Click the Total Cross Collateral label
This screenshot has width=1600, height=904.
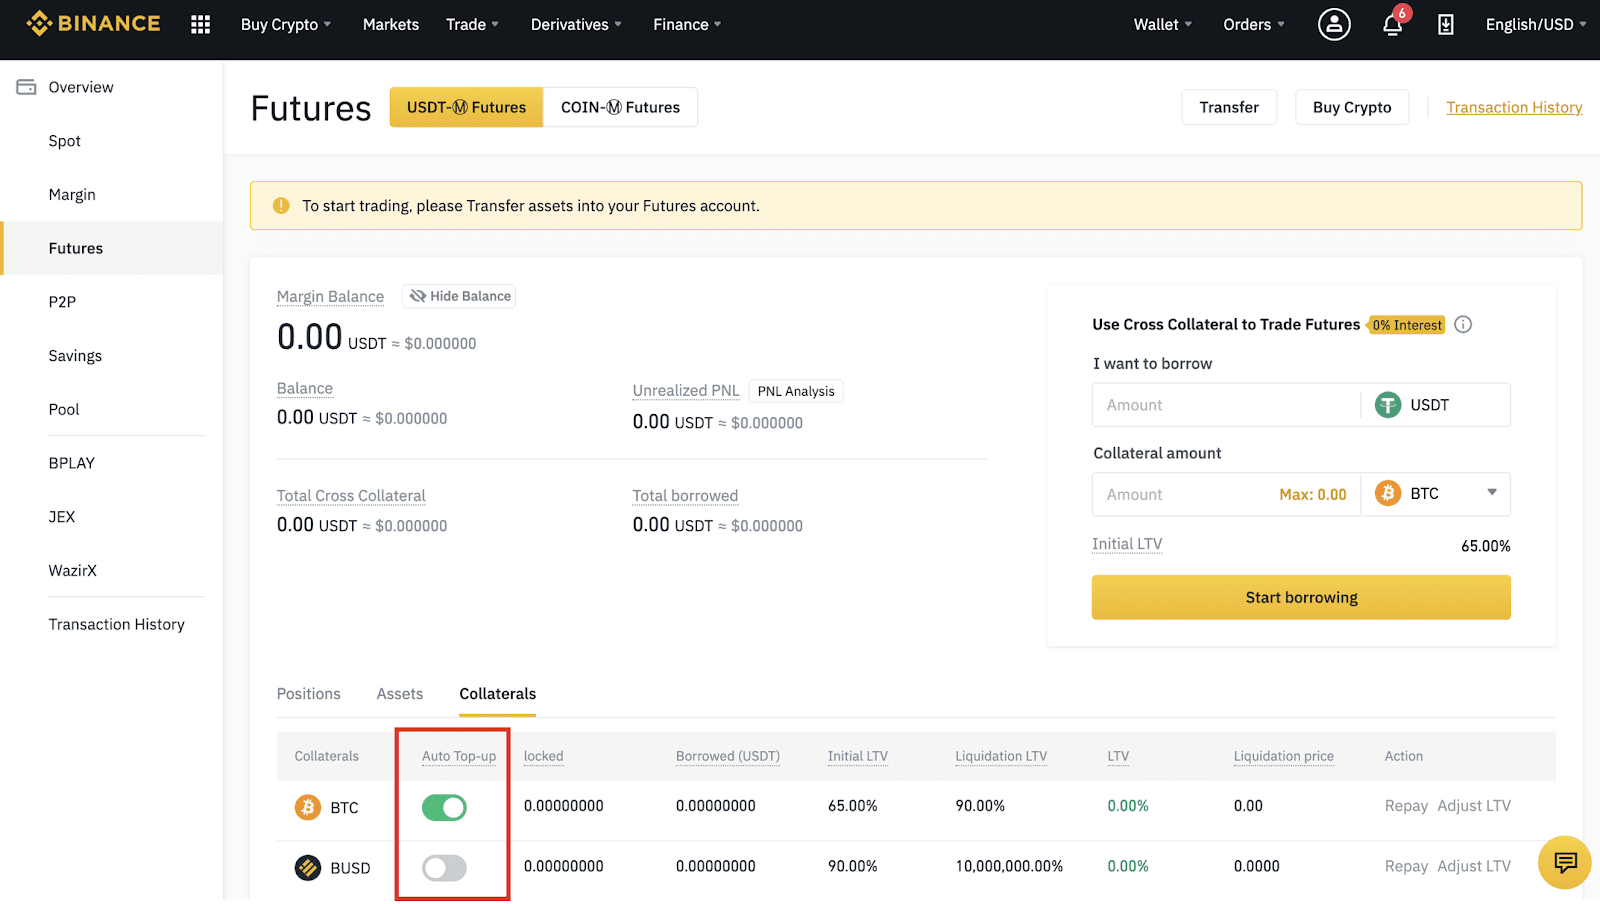click(351, 495)
